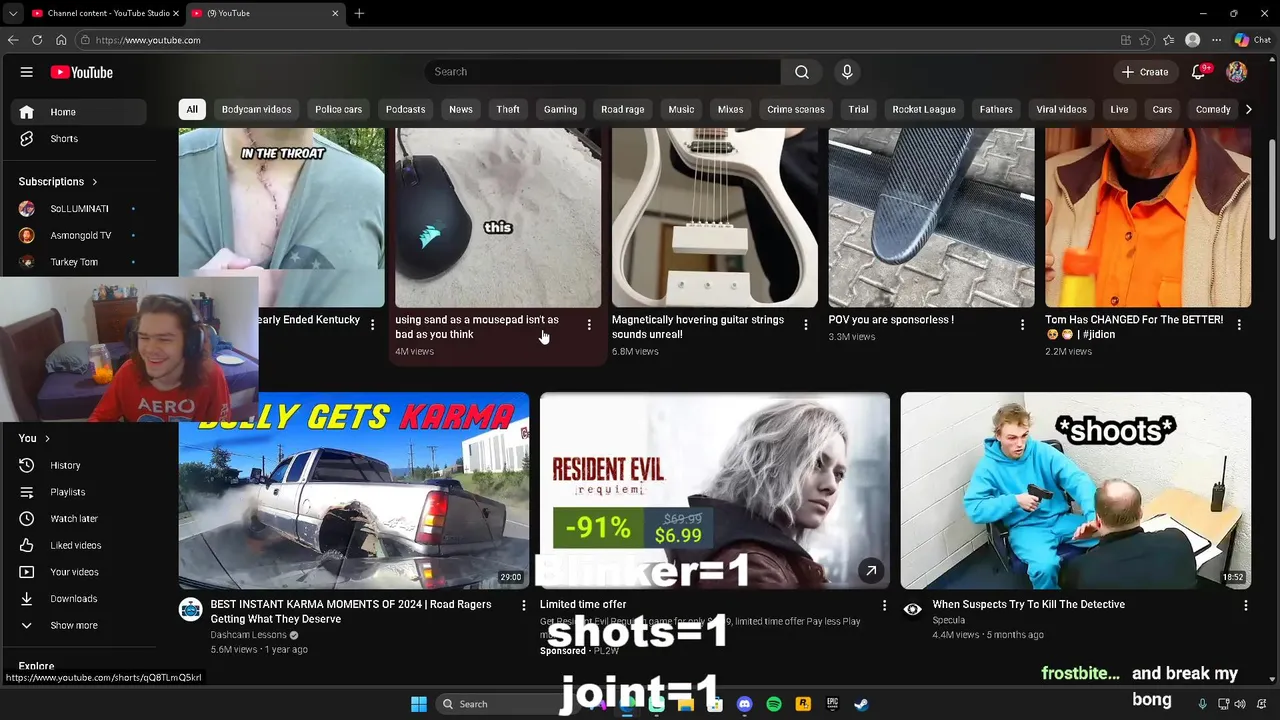
Task: Open Edge settings and more menu
Action: coord(1216,40)
